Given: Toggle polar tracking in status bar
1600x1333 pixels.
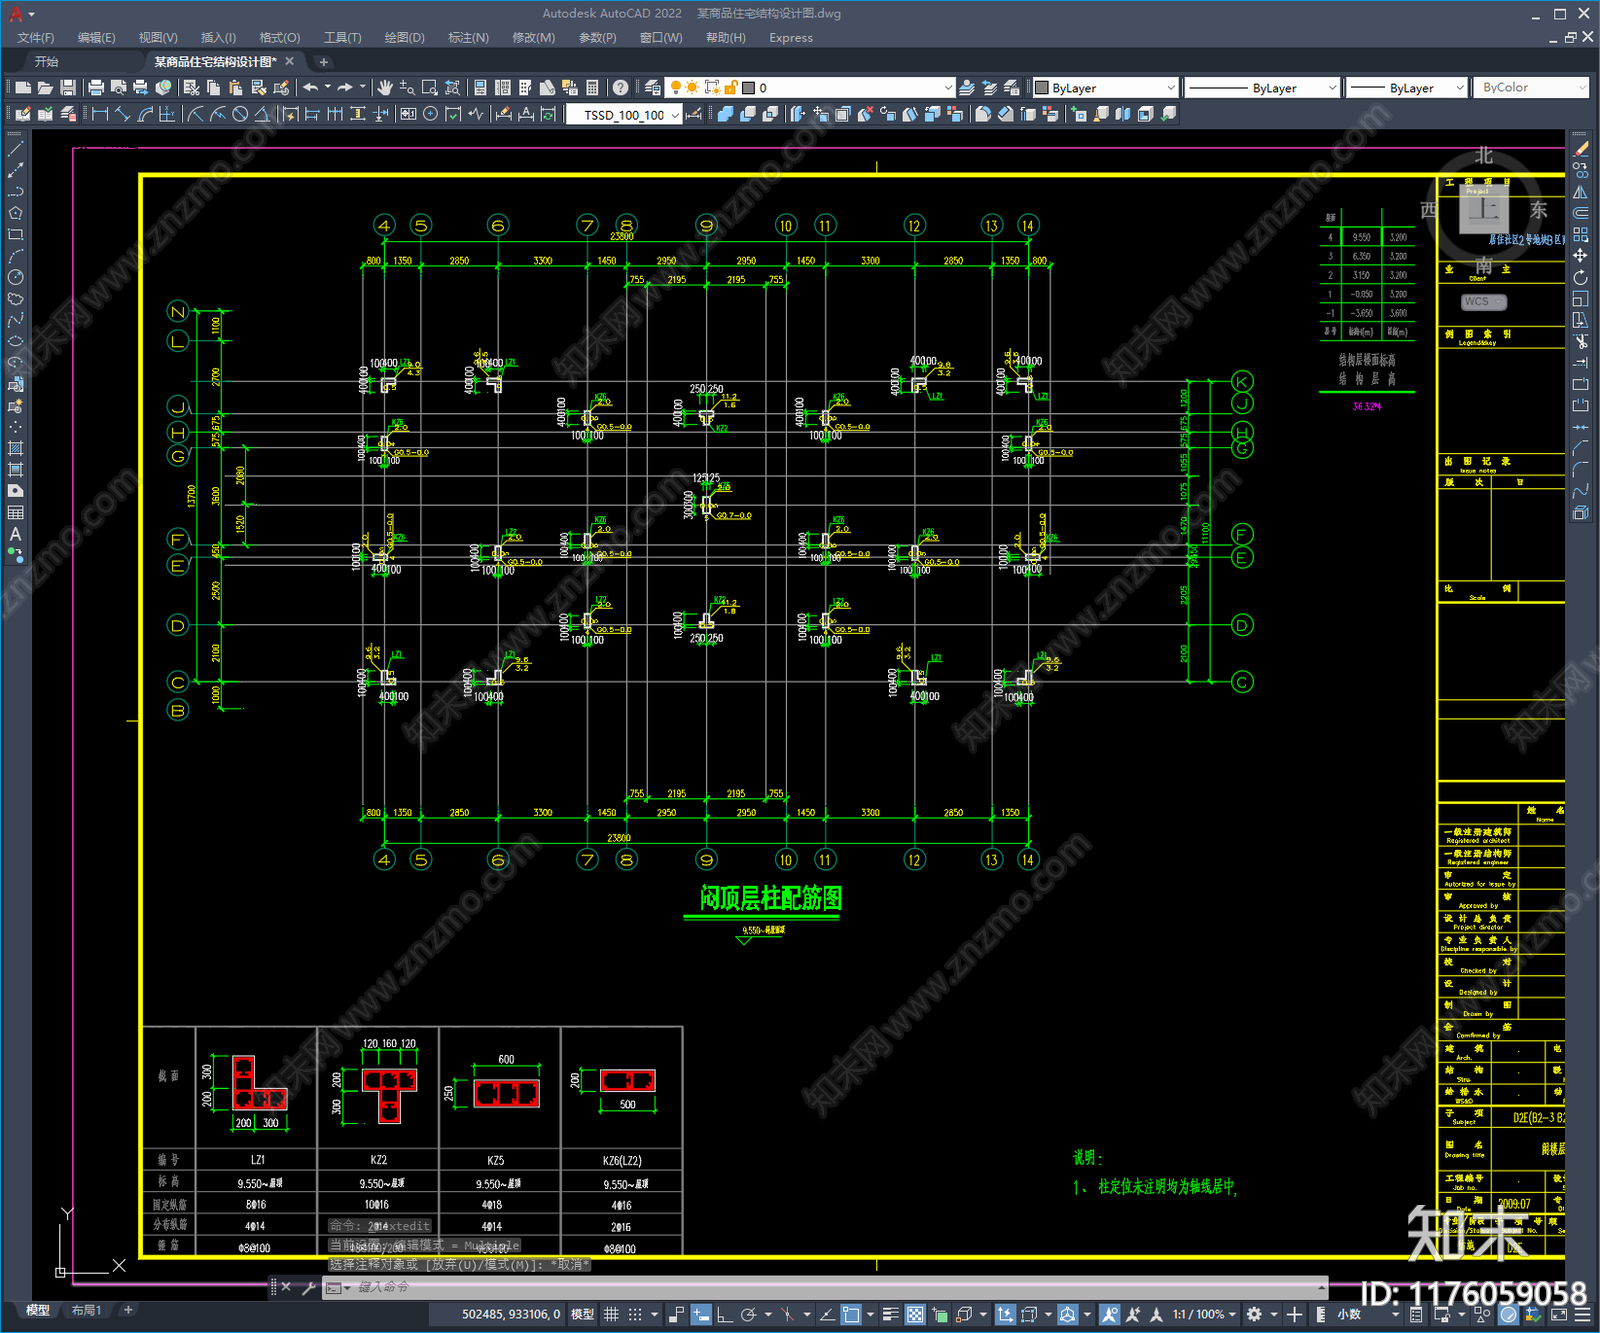Looking at the screenshot, I should tap(748, 1314).
